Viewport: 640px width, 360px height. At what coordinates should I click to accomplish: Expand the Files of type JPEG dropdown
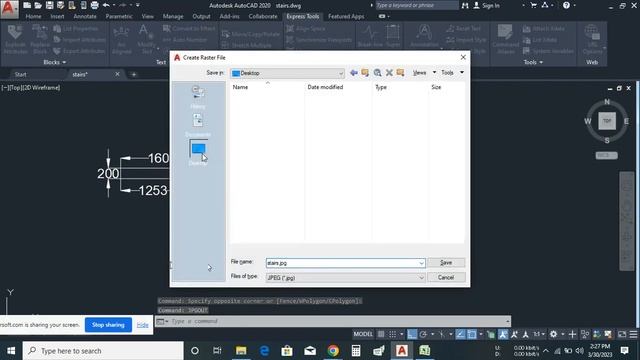click(x=421, y=278)
